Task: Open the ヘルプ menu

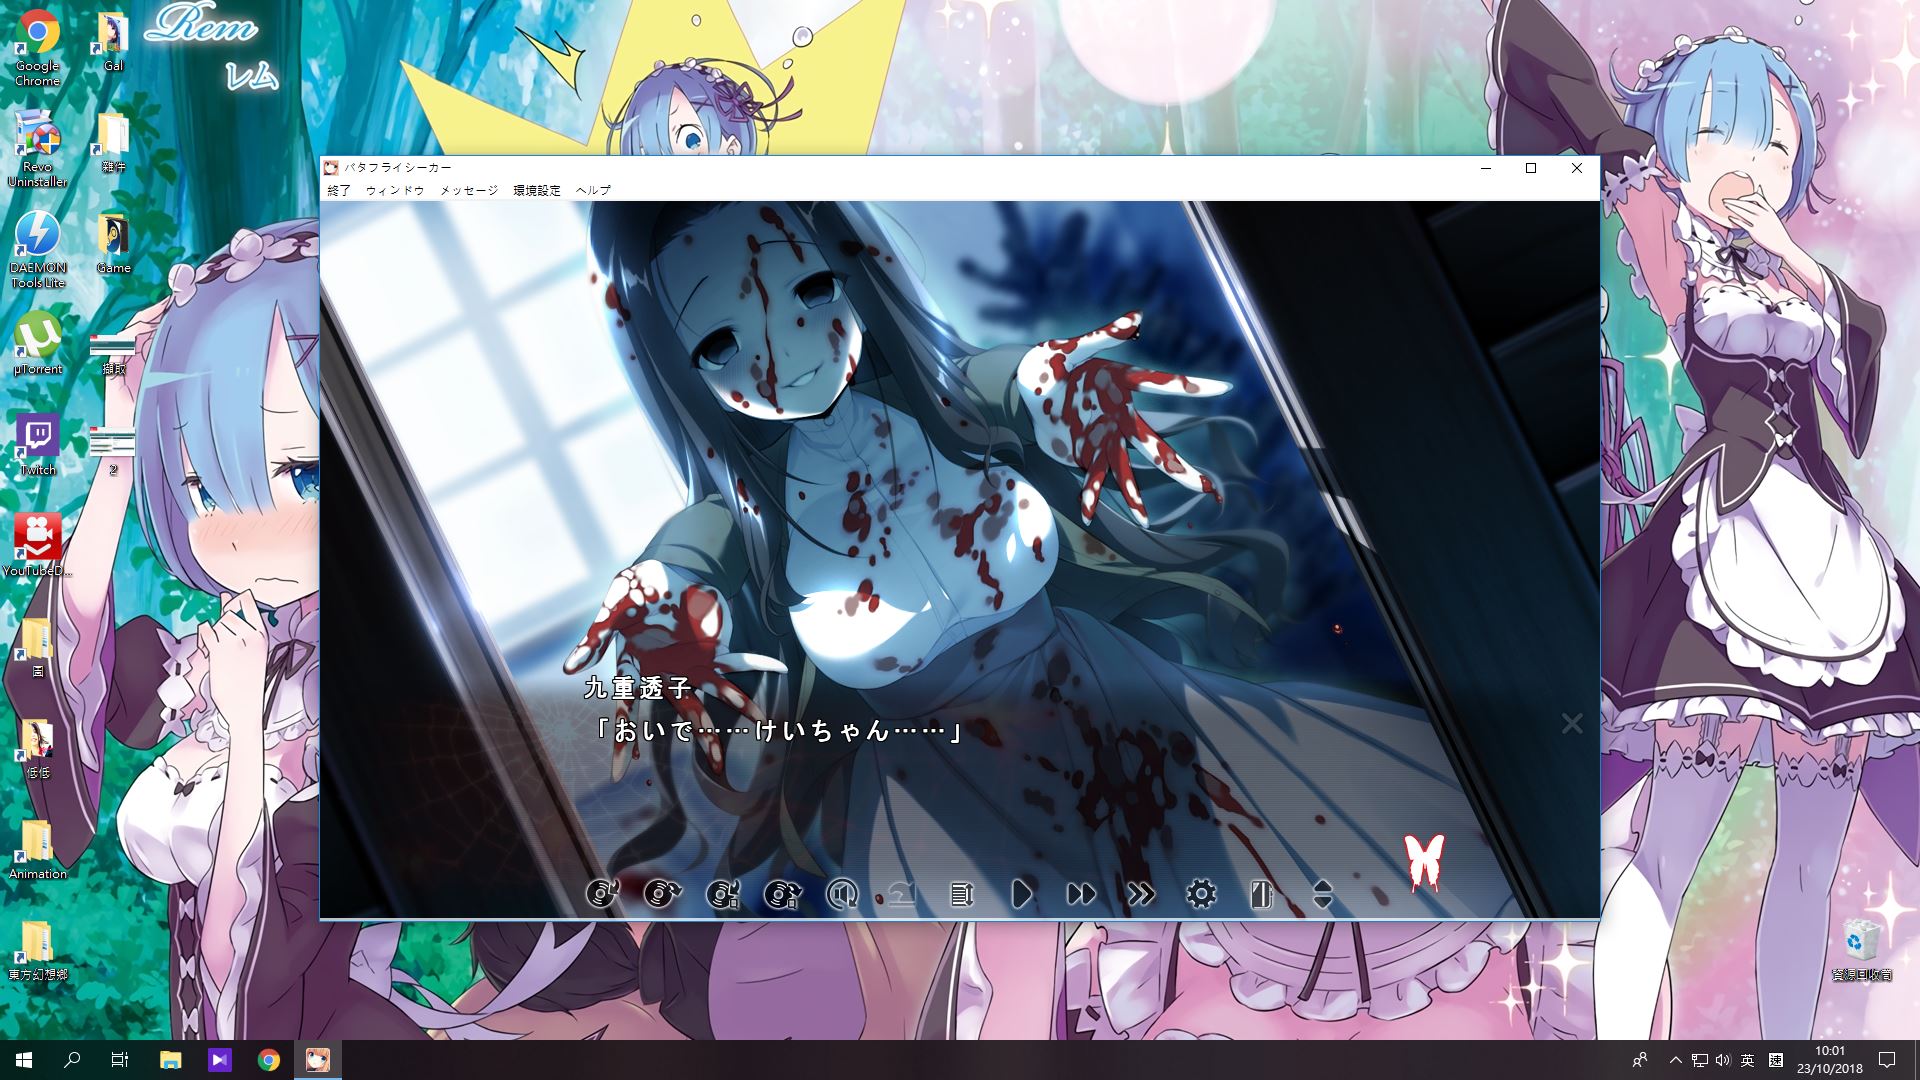Action: pos(593,190)
